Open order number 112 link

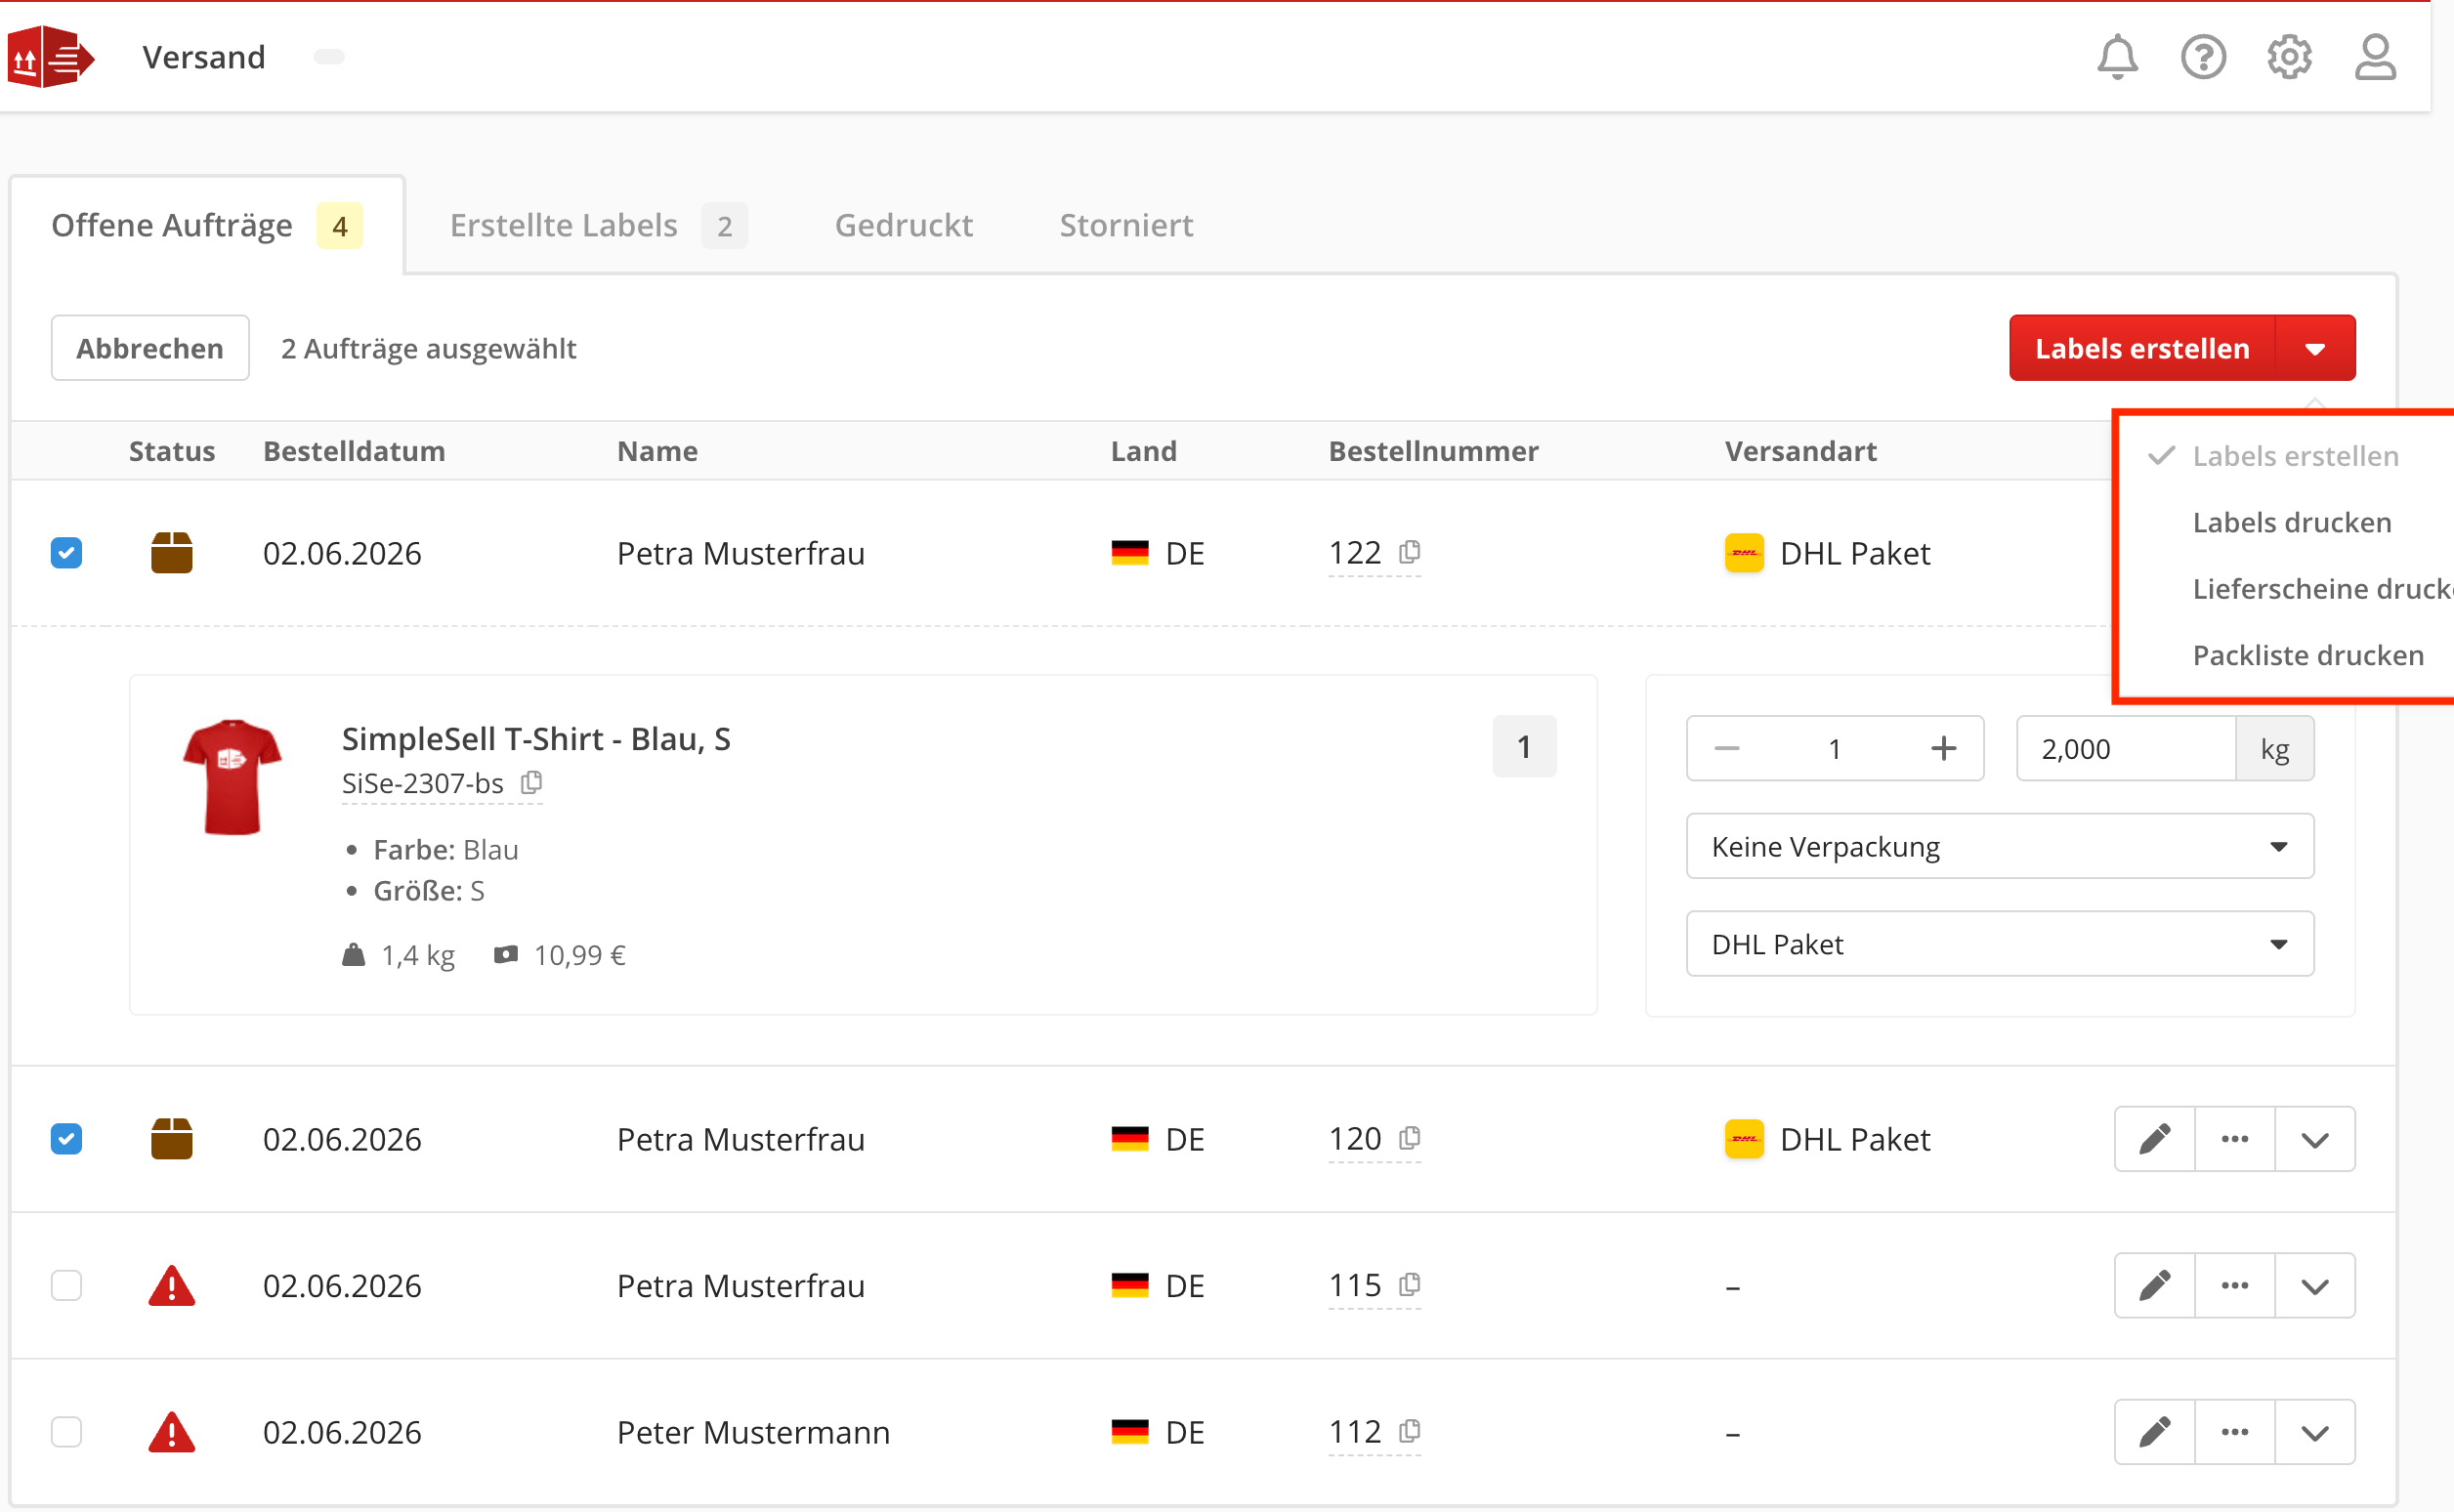[x=1354, y=1432]
